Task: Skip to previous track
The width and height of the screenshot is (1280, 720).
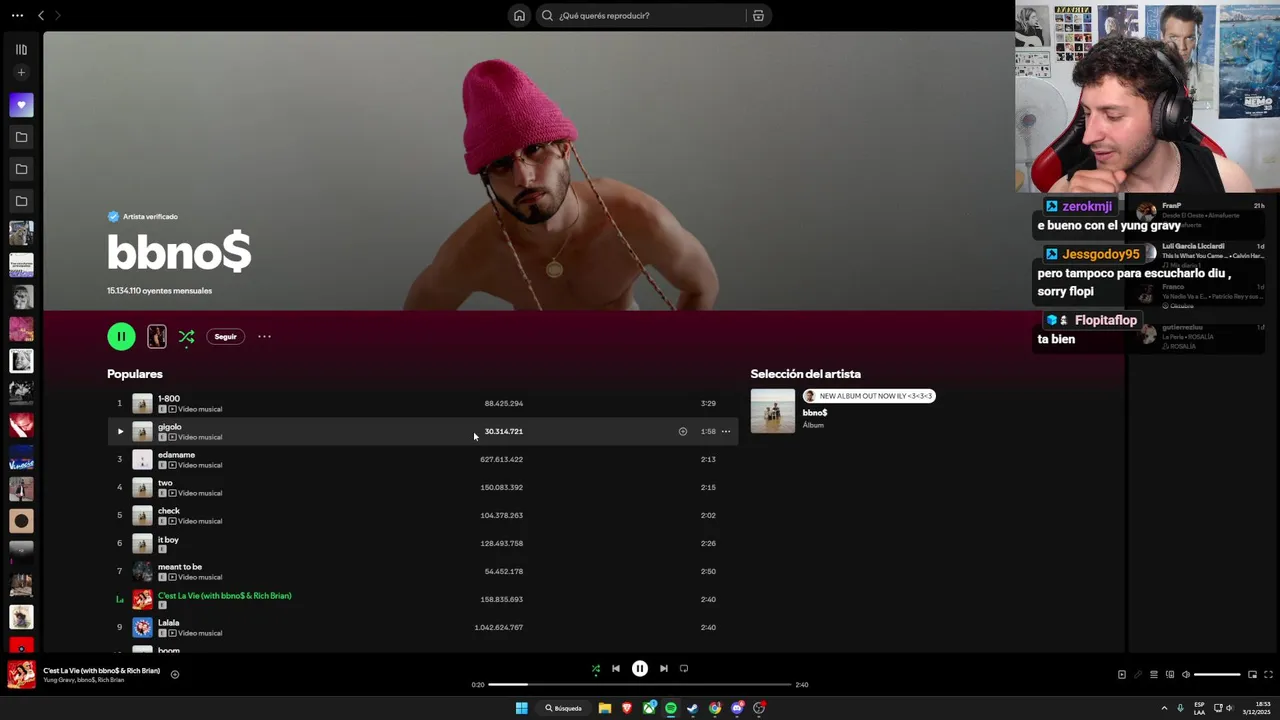Action: 616,668
